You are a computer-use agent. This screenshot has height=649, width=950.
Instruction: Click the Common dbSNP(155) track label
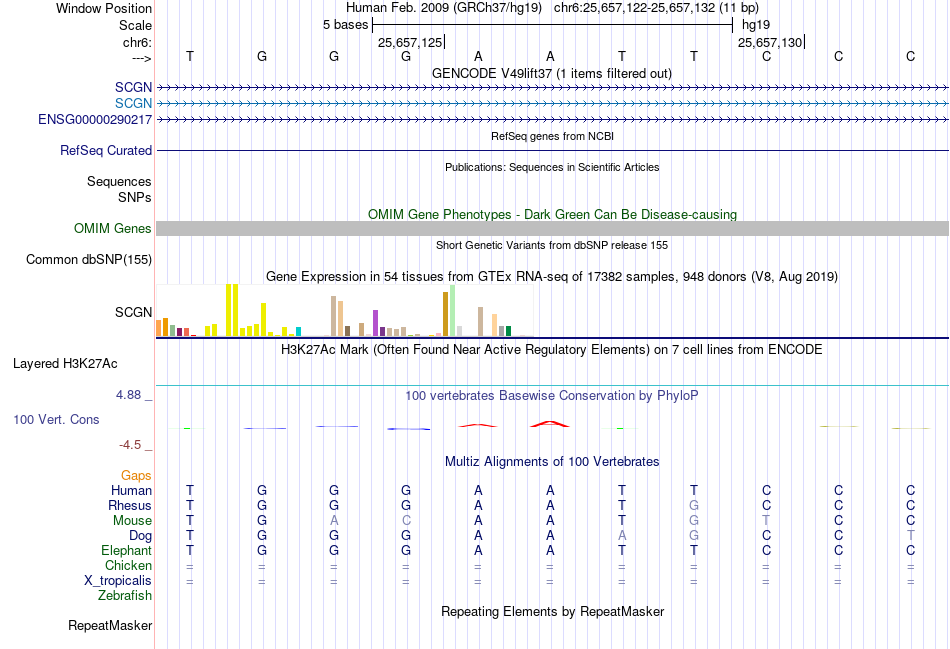point(89,259)
